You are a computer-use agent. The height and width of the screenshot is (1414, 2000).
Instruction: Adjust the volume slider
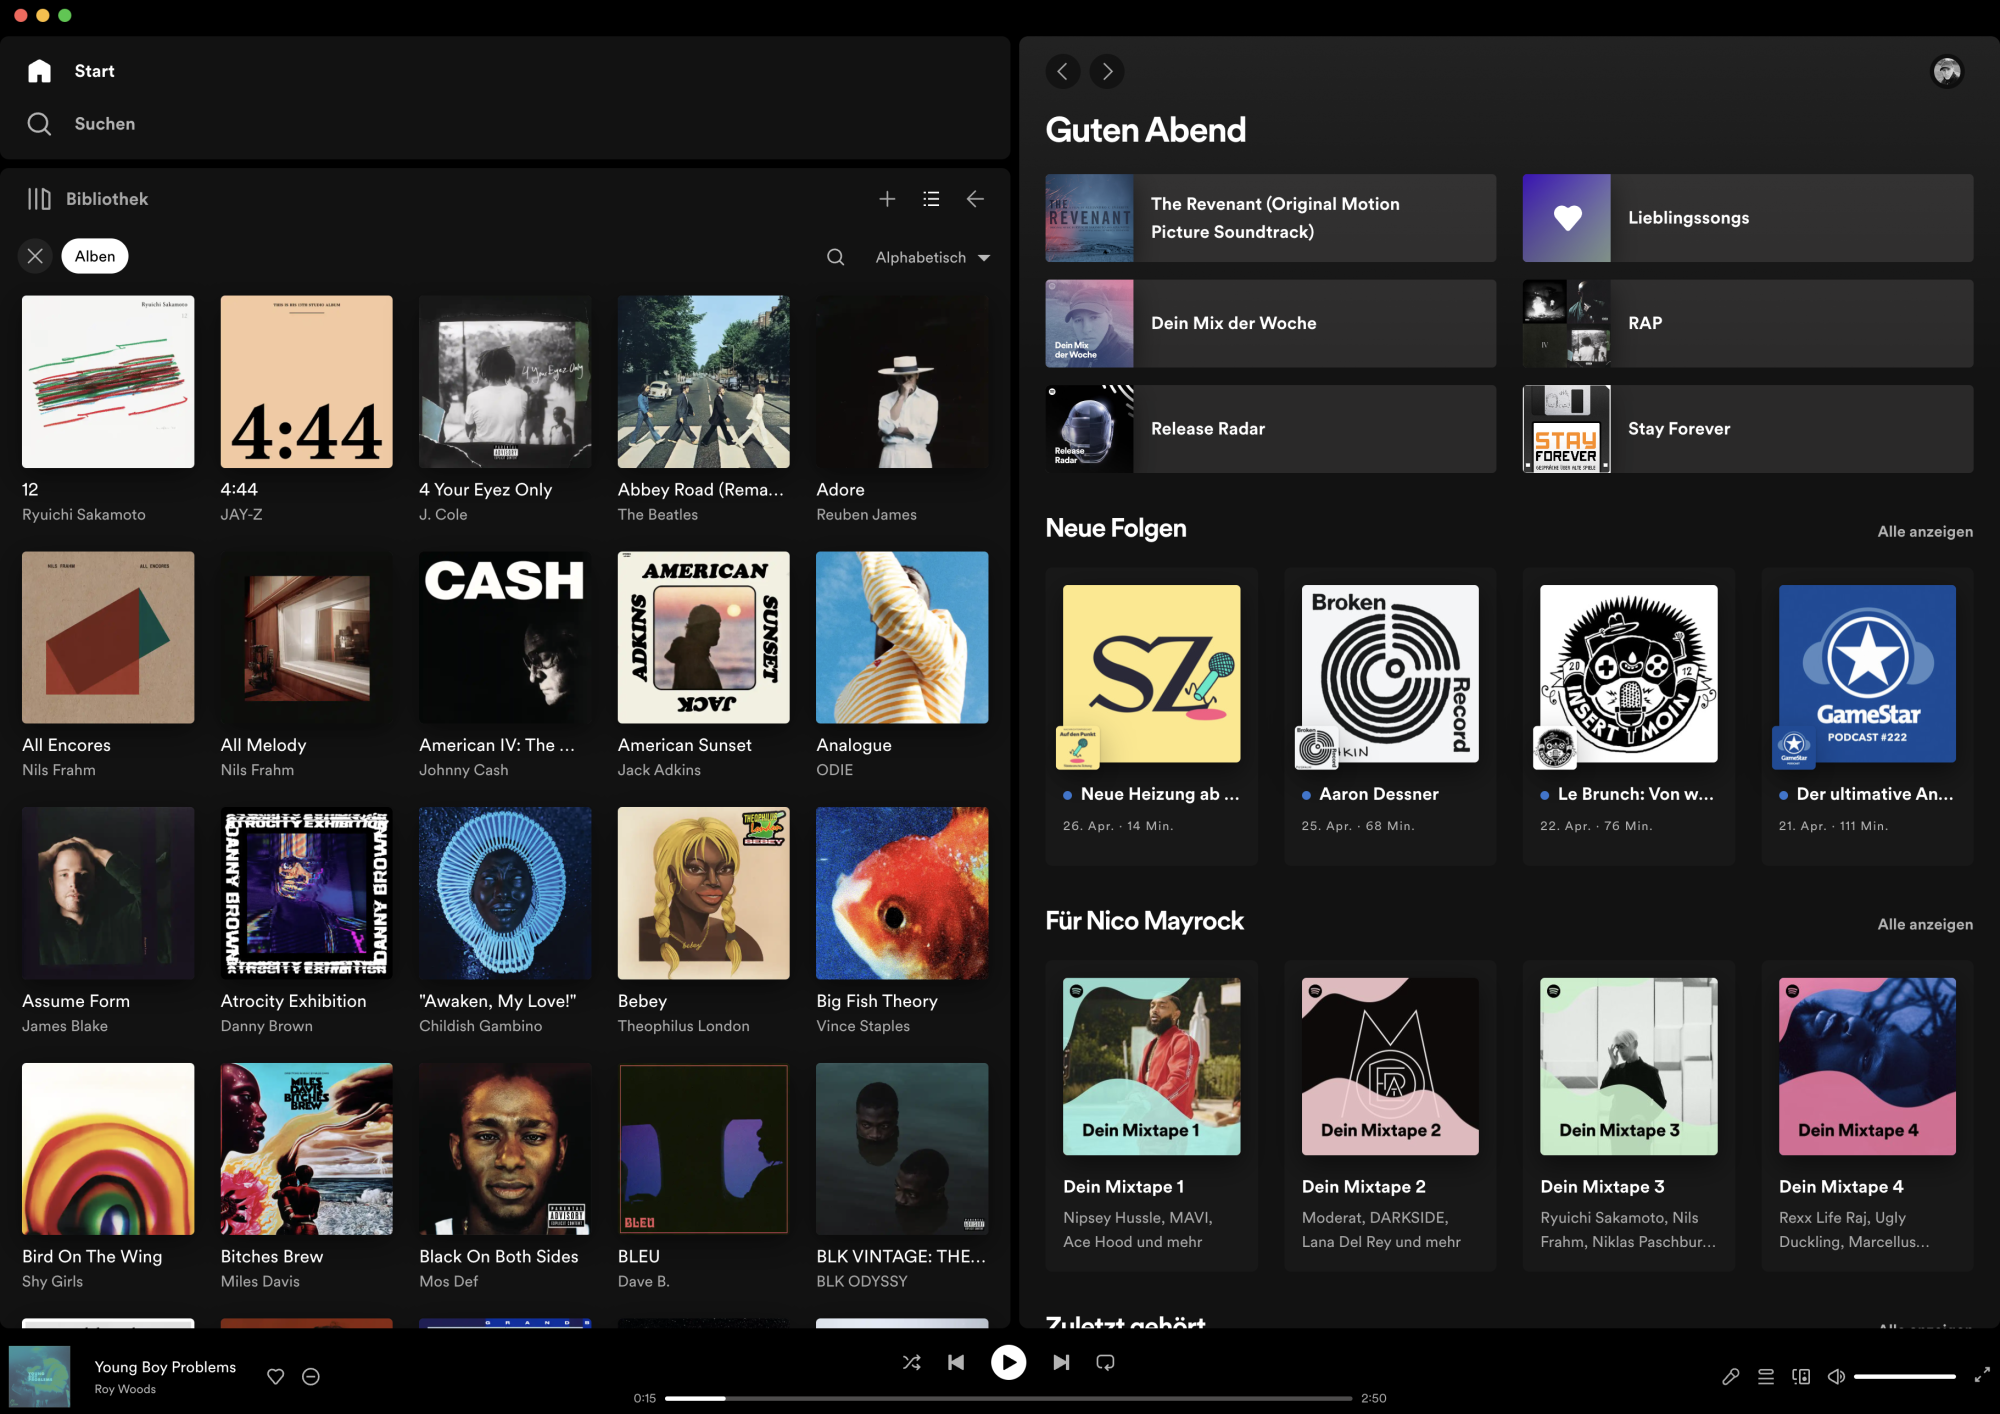pyautogui.click(x=1904, y=1377)
